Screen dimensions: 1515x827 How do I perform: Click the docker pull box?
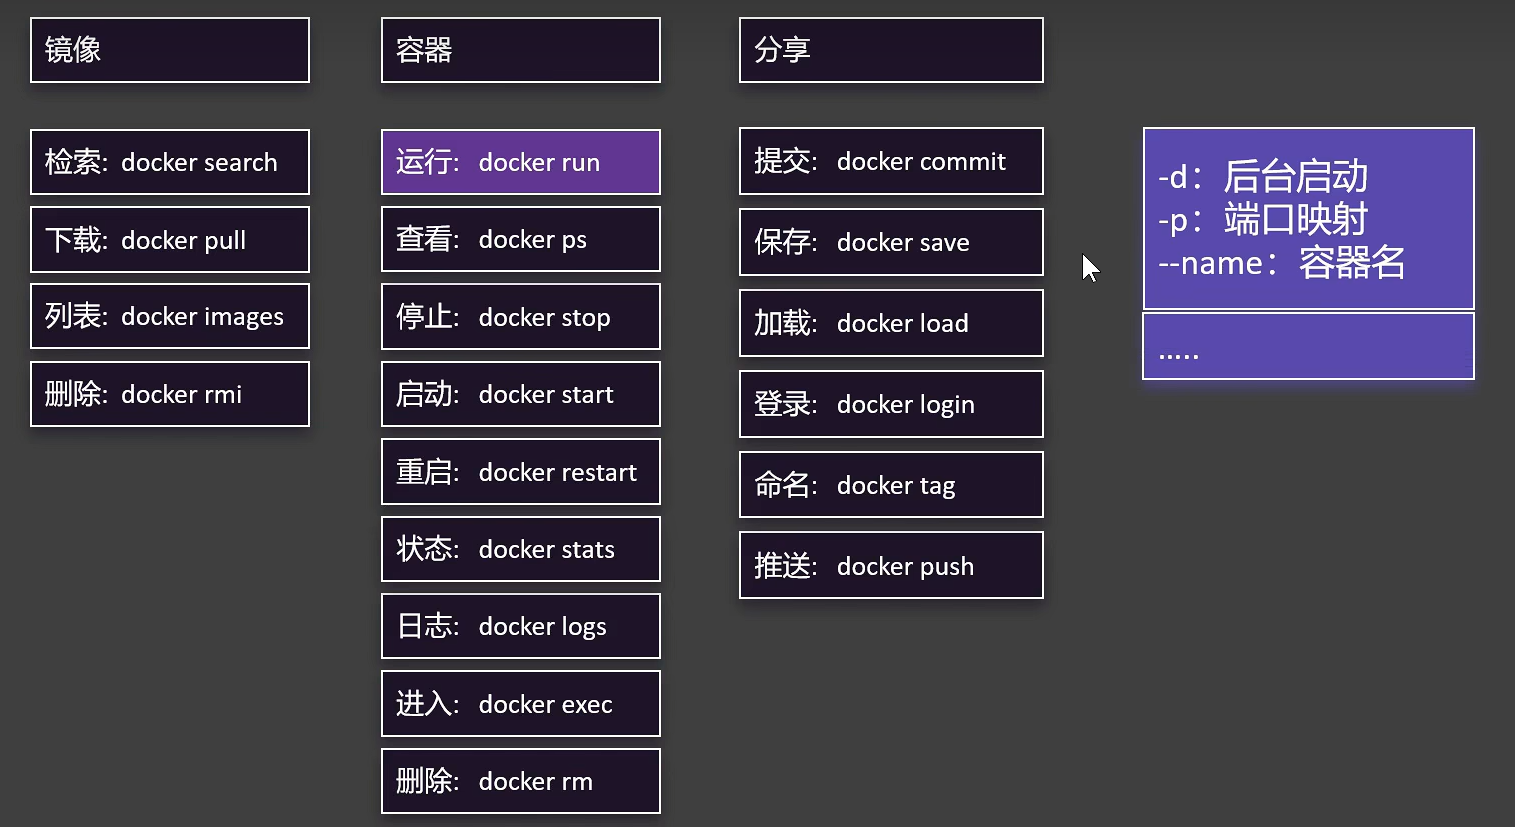point(169,239)
